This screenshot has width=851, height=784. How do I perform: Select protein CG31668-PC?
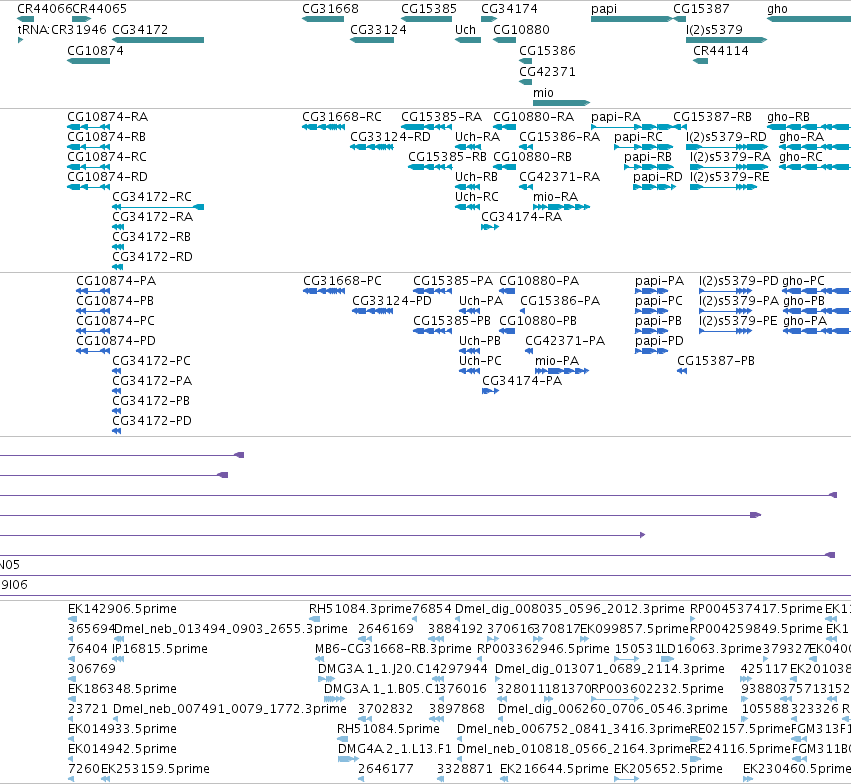342,281
